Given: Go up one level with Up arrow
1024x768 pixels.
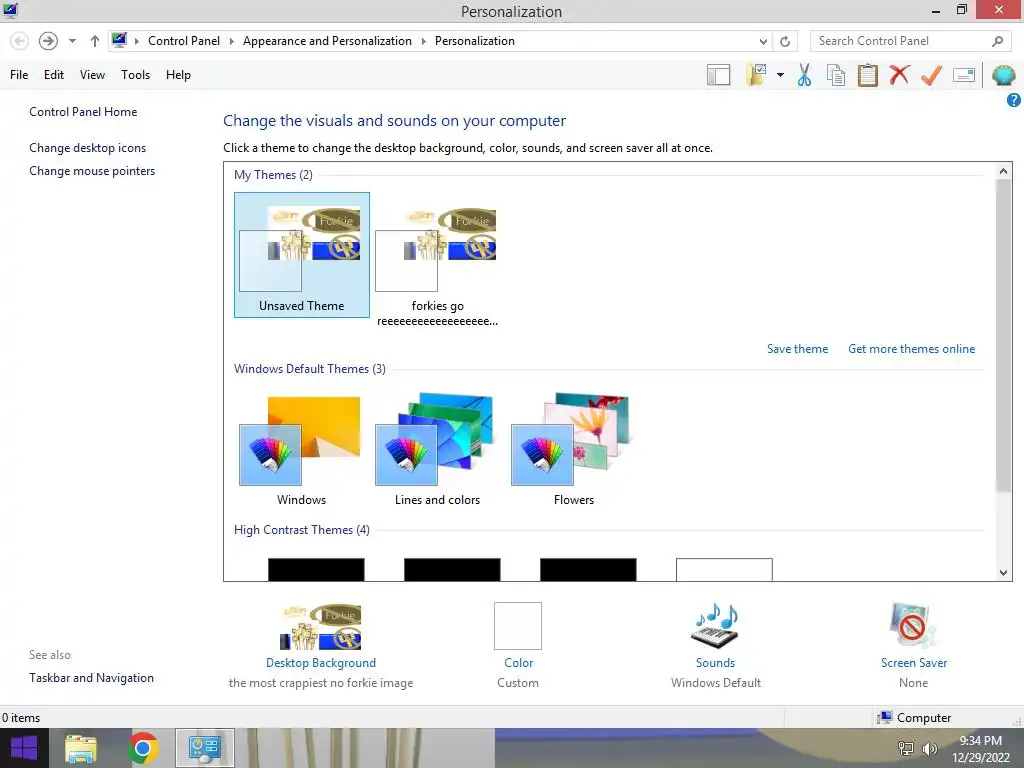Looking at the screenshot, I should point(95,41).
